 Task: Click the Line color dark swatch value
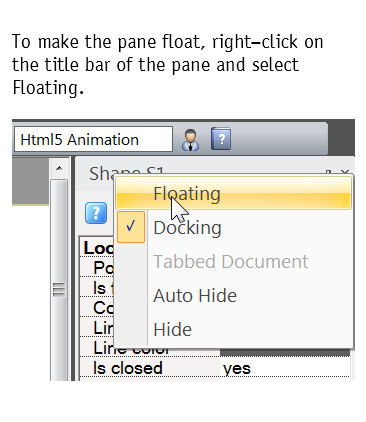tap(285, 352)
